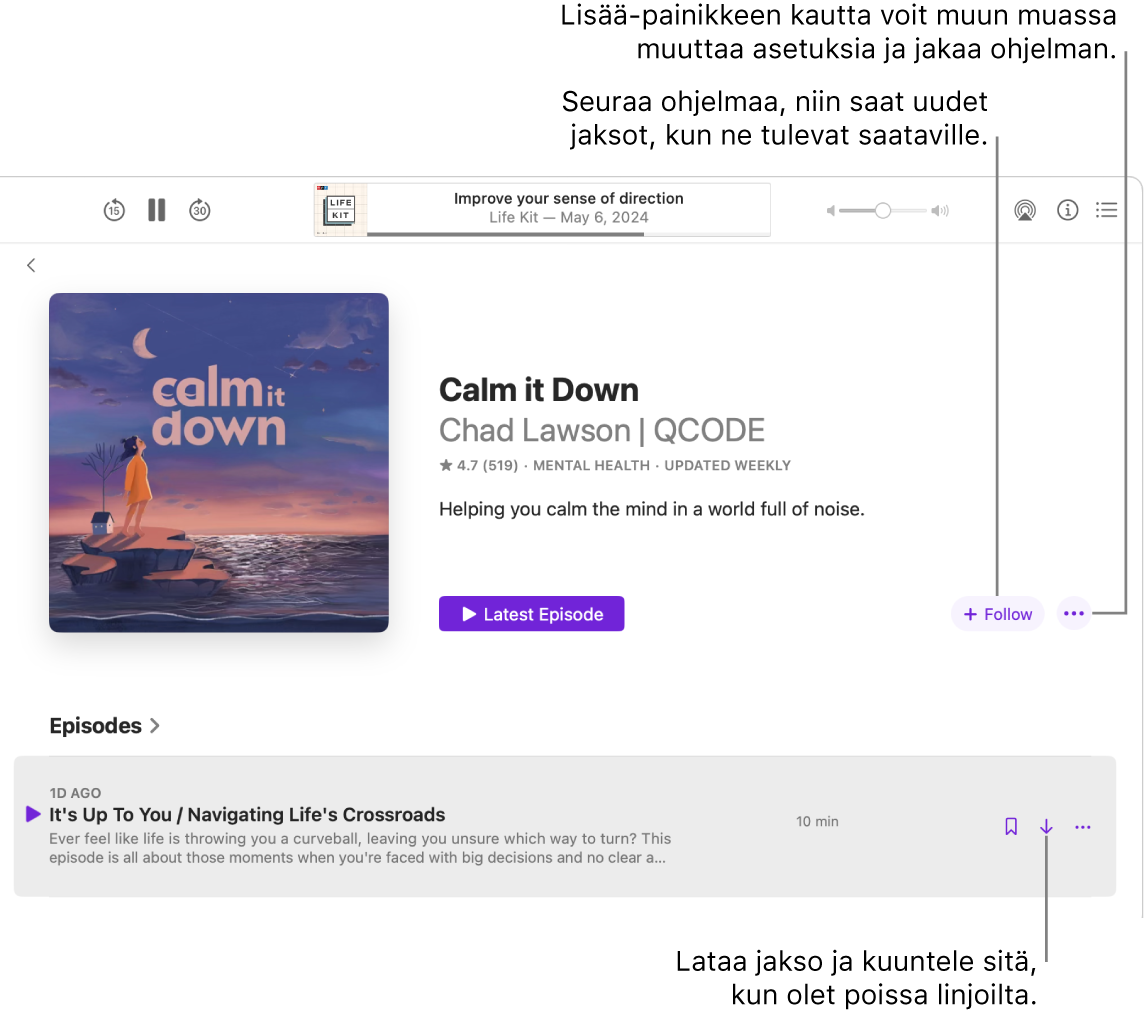Play the Latest Episode
This screenshot has width=1144, height=1013.
coord(531,613)
